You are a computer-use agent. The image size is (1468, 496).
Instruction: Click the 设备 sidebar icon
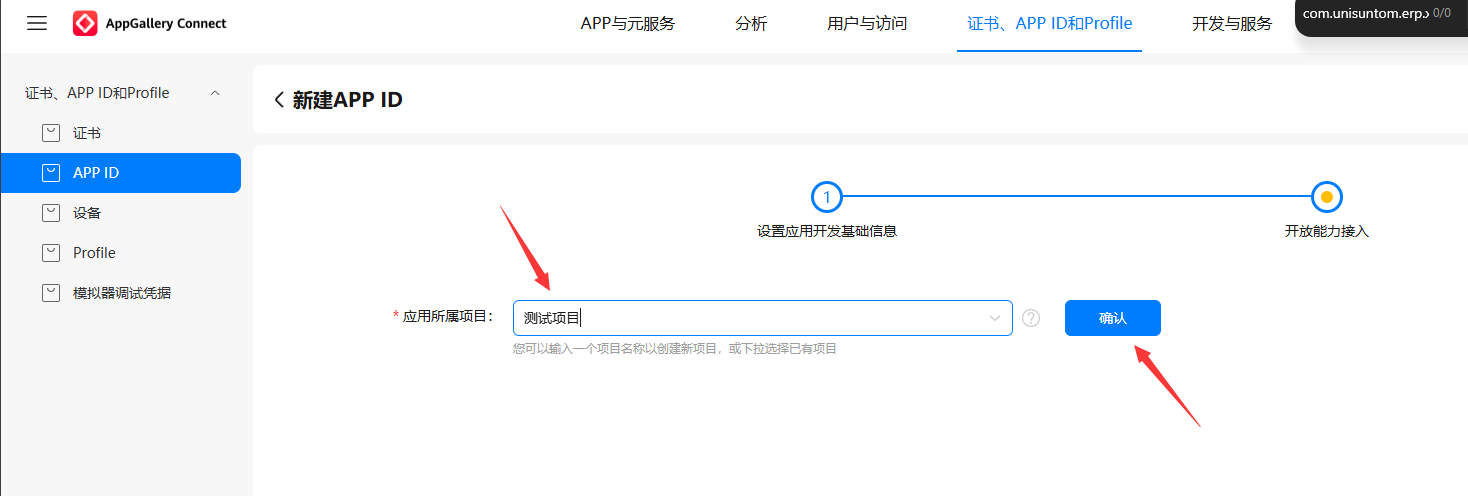click(51, 213)
